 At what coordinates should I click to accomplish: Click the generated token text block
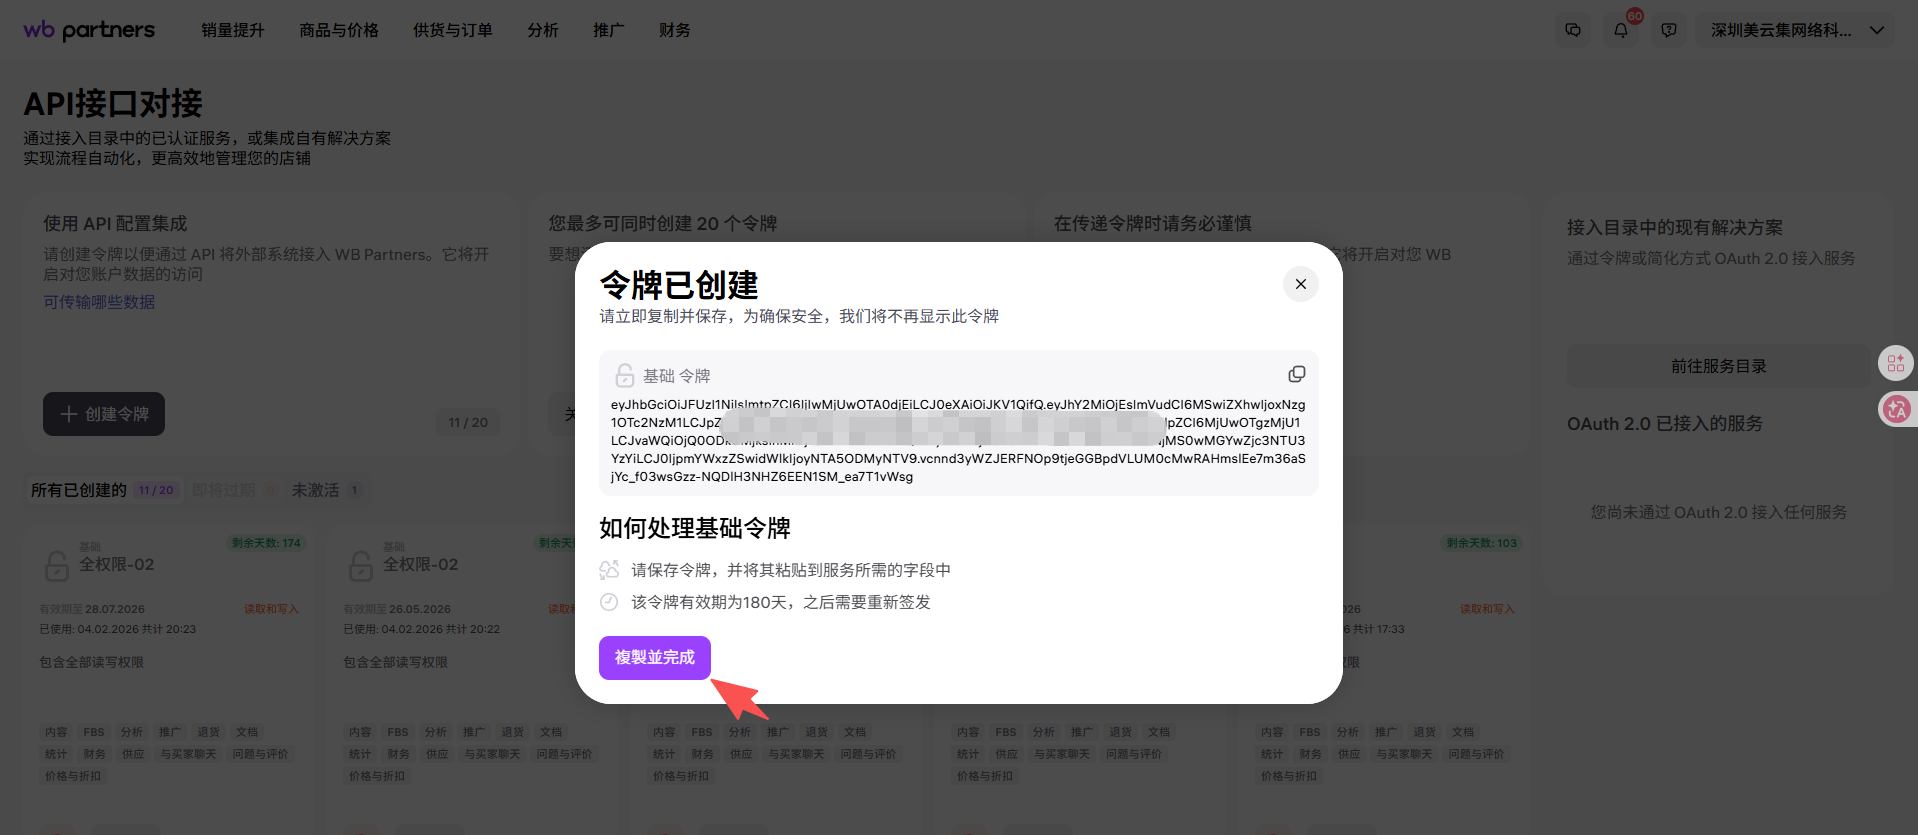coord(958,441)
